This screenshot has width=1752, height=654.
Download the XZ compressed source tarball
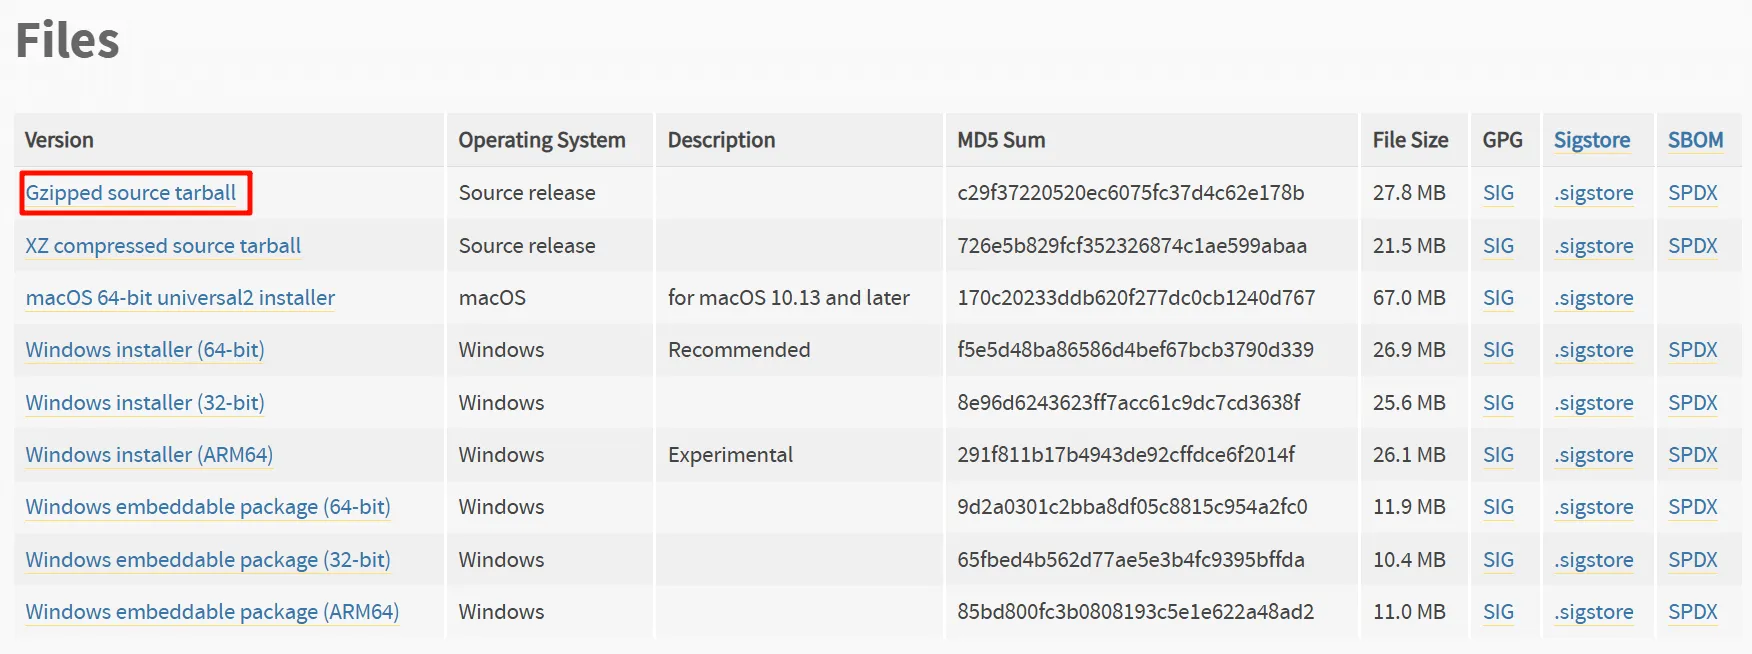[163, 246]
